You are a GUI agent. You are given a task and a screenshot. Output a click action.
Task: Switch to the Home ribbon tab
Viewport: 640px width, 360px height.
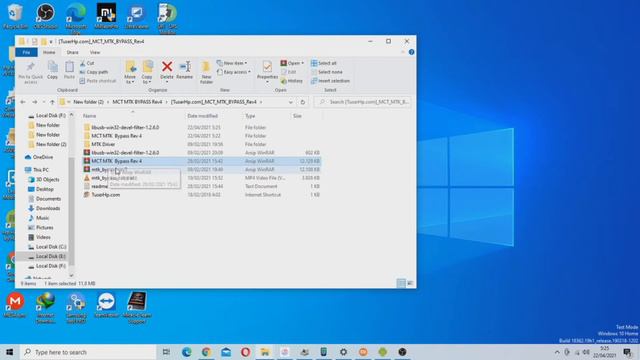coord(49,53)
